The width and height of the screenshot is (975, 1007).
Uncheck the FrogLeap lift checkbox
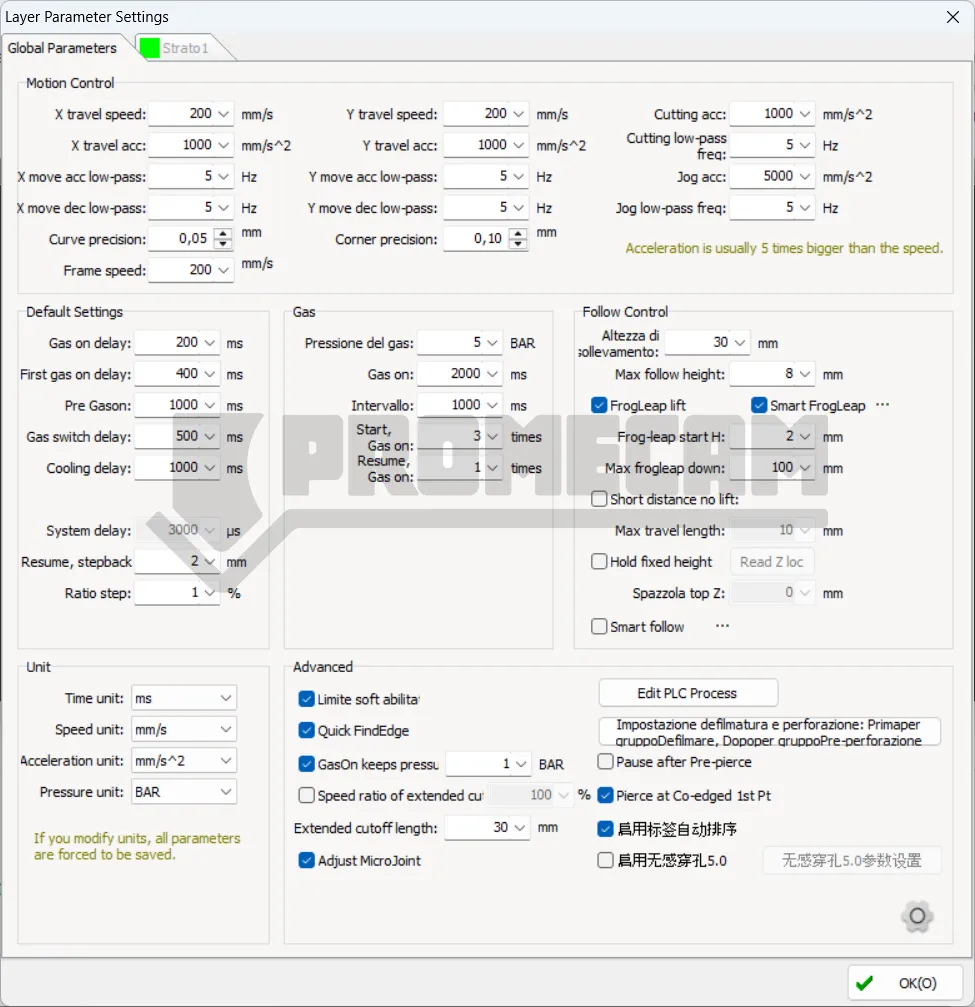coord(600,405)
